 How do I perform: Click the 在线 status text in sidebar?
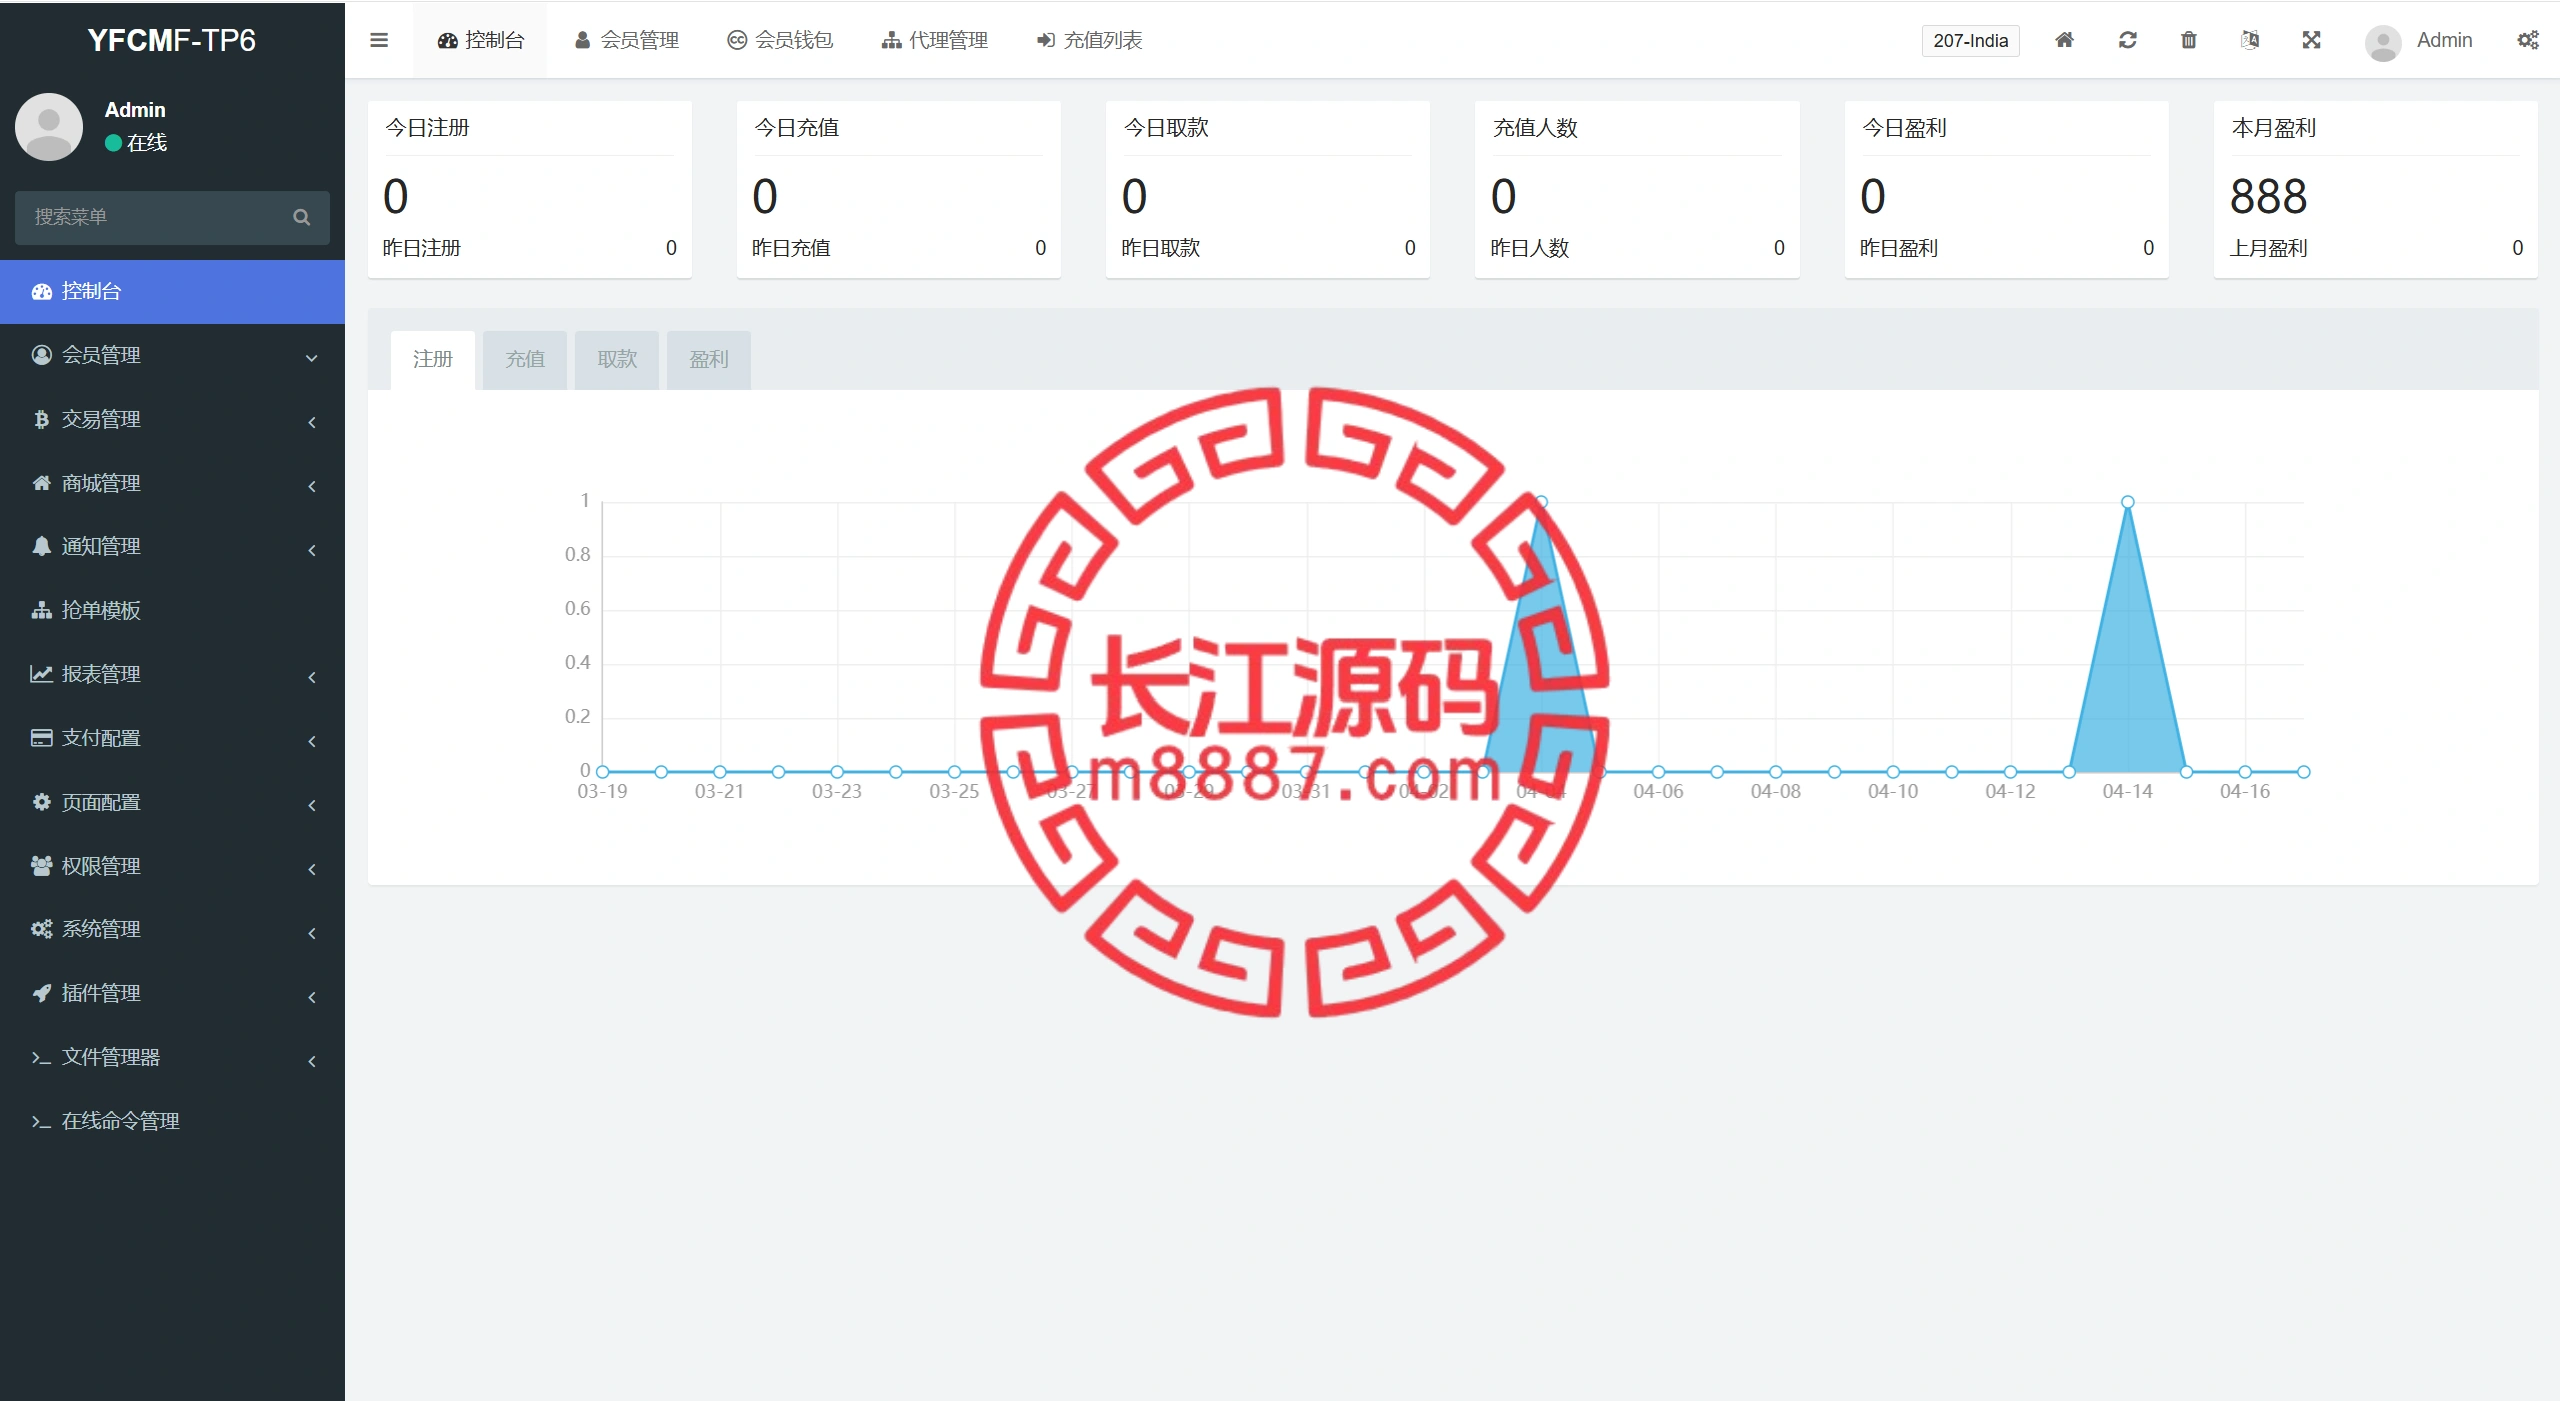[147, 143]
